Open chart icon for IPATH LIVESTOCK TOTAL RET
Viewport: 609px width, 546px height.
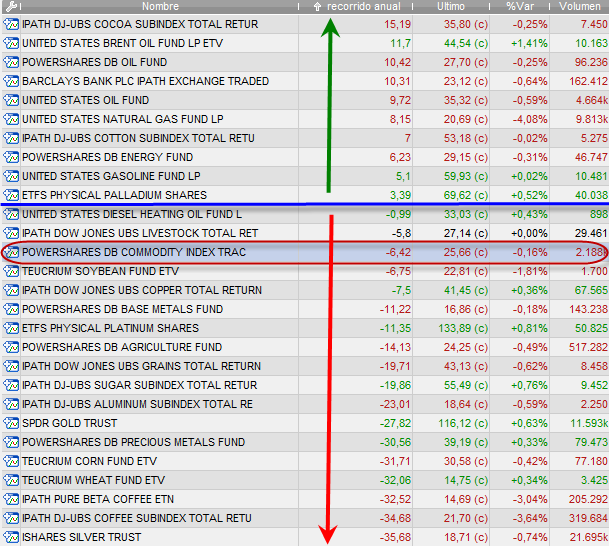click(11, 233)
